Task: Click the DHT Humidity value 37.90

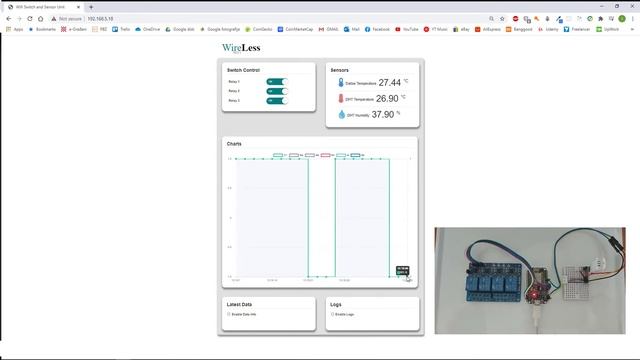Action: [x=383, y=115]
